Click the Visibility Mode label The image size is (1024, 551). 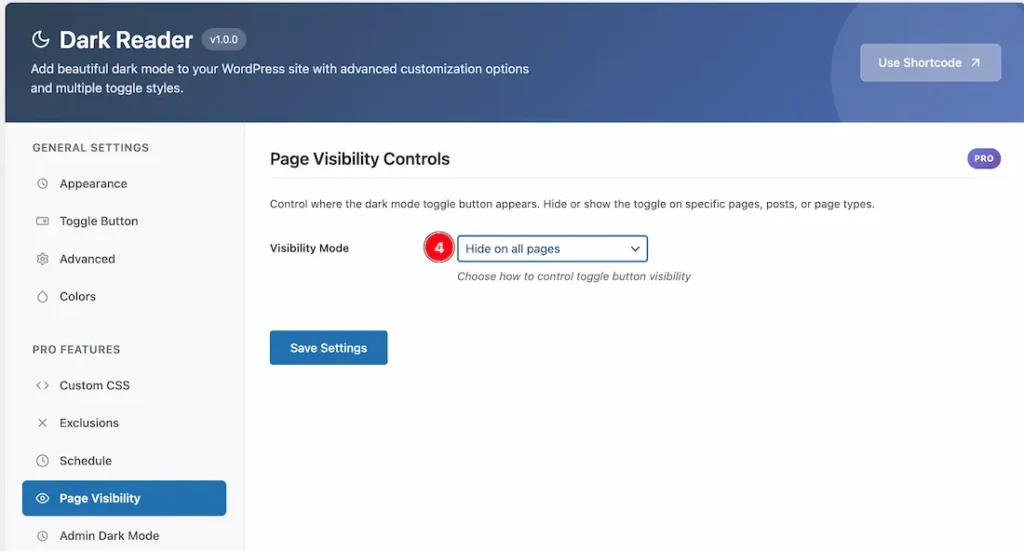pos(309,248)
